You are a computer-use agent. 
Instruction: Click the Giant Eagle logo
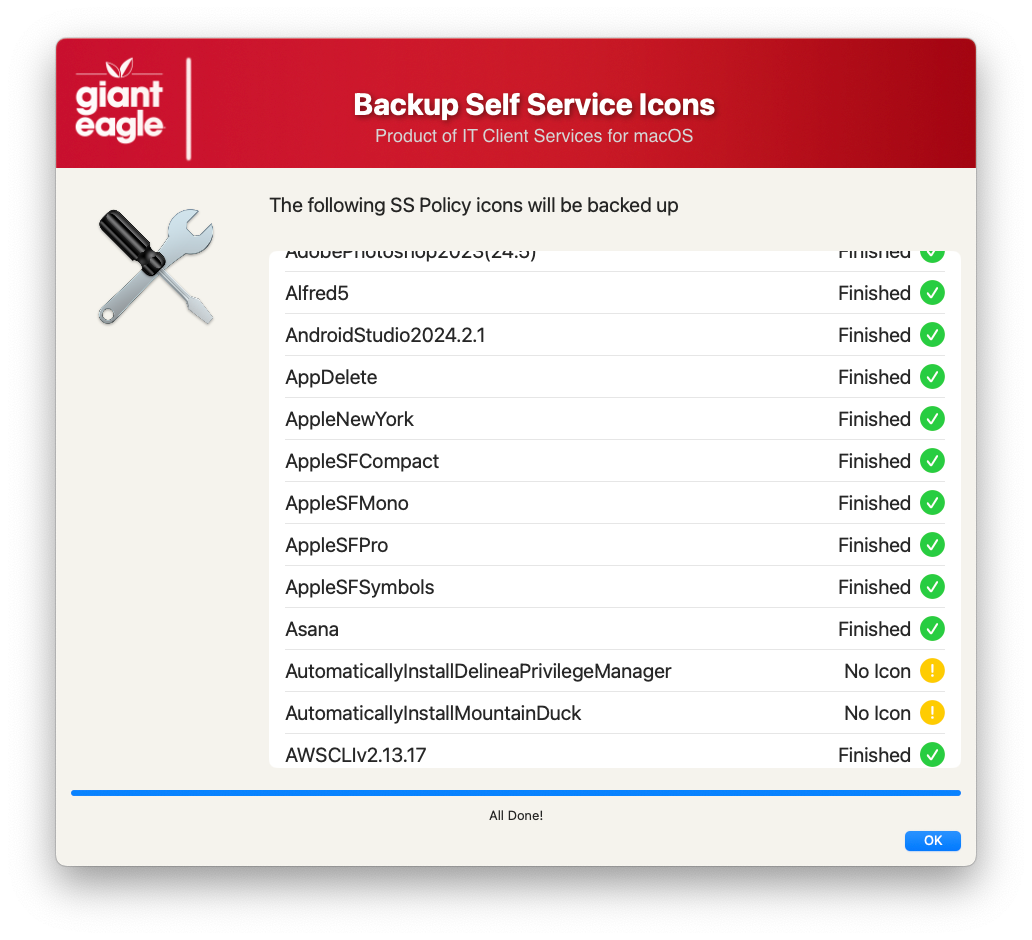119,100
